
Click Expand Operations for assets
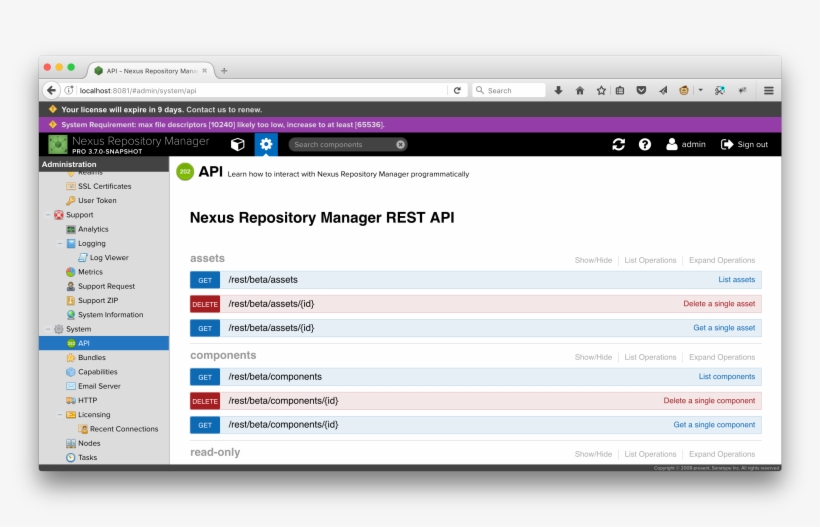pyautogui.click(x=722, y=260)
